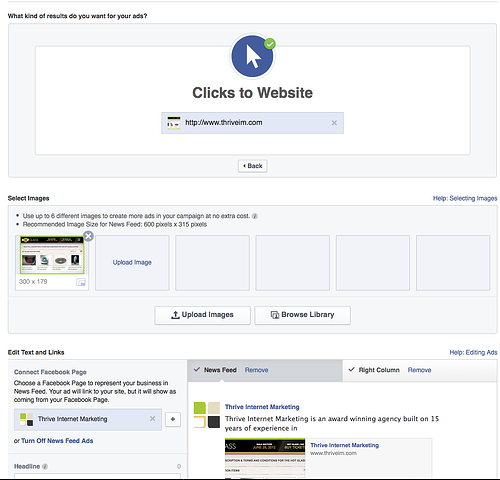Open the Browse Library button
The image size is (500, 480).
click(302, 315)
